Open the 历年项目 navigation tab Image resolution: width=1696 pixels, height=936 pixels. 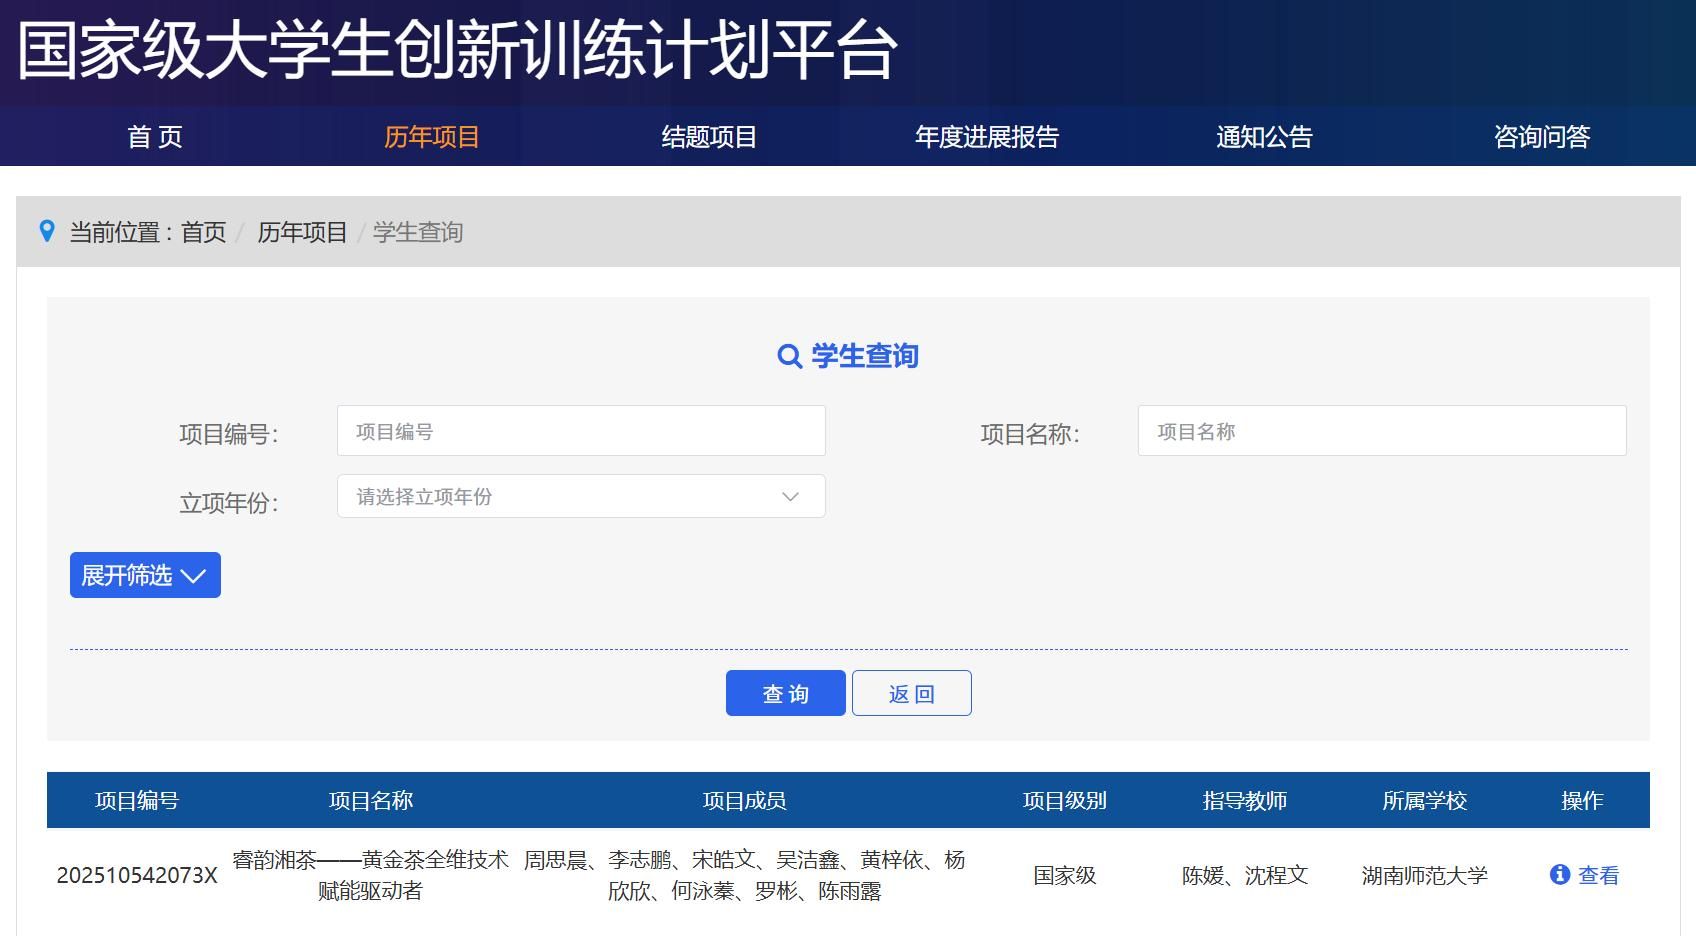click(x=432, y=137)
